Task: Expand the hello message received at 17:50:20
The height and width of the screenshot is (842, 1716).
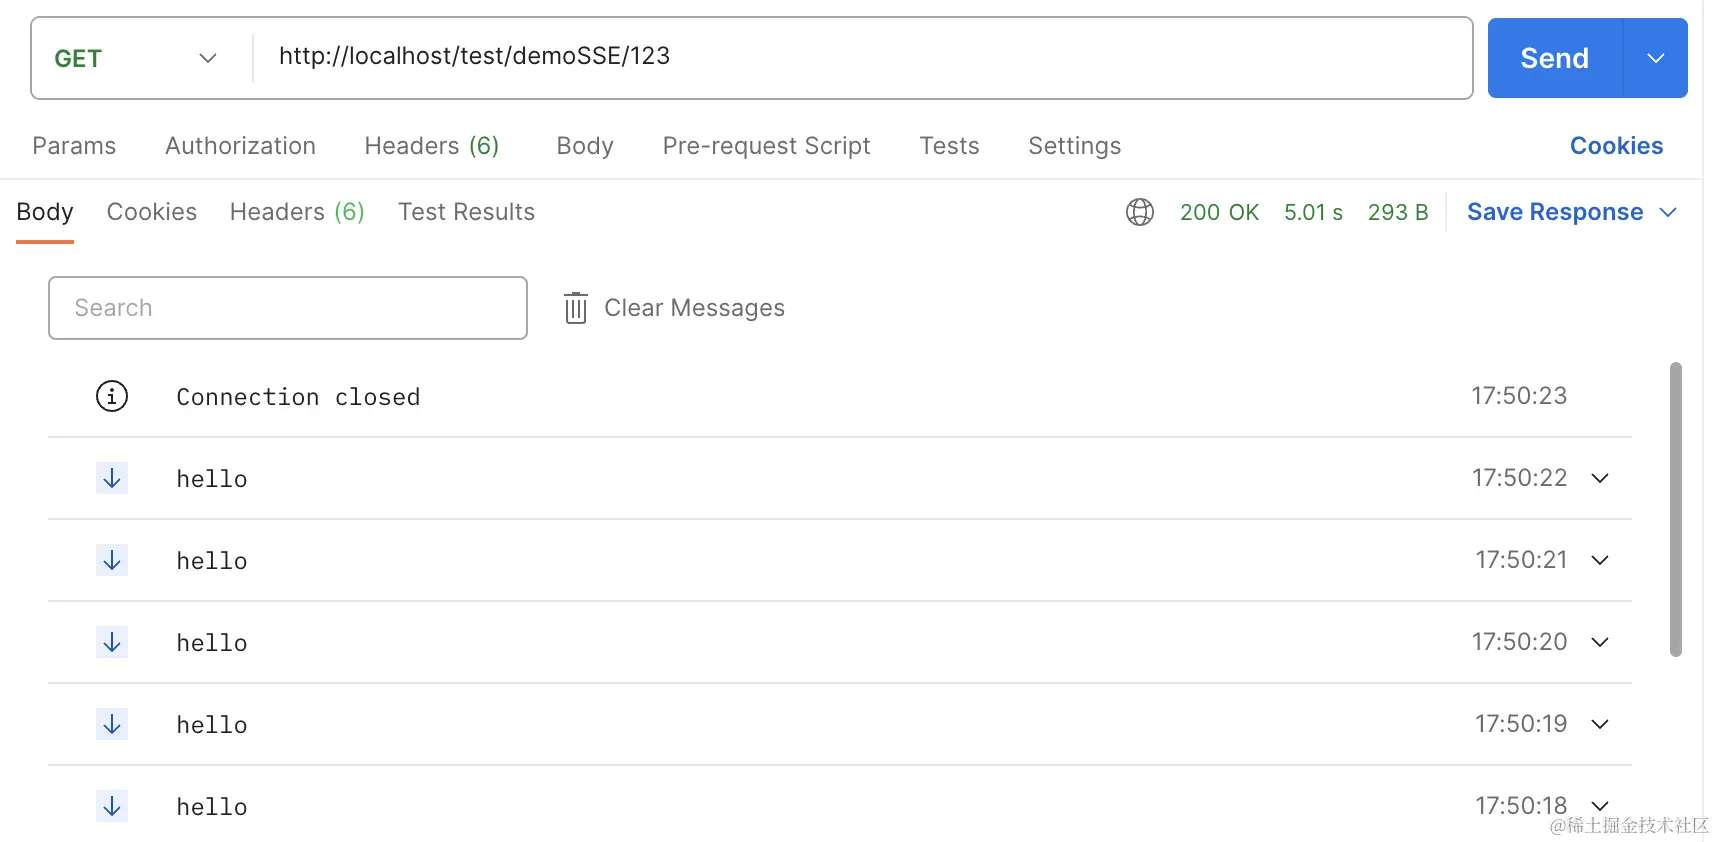Action: click(1600, 642)
